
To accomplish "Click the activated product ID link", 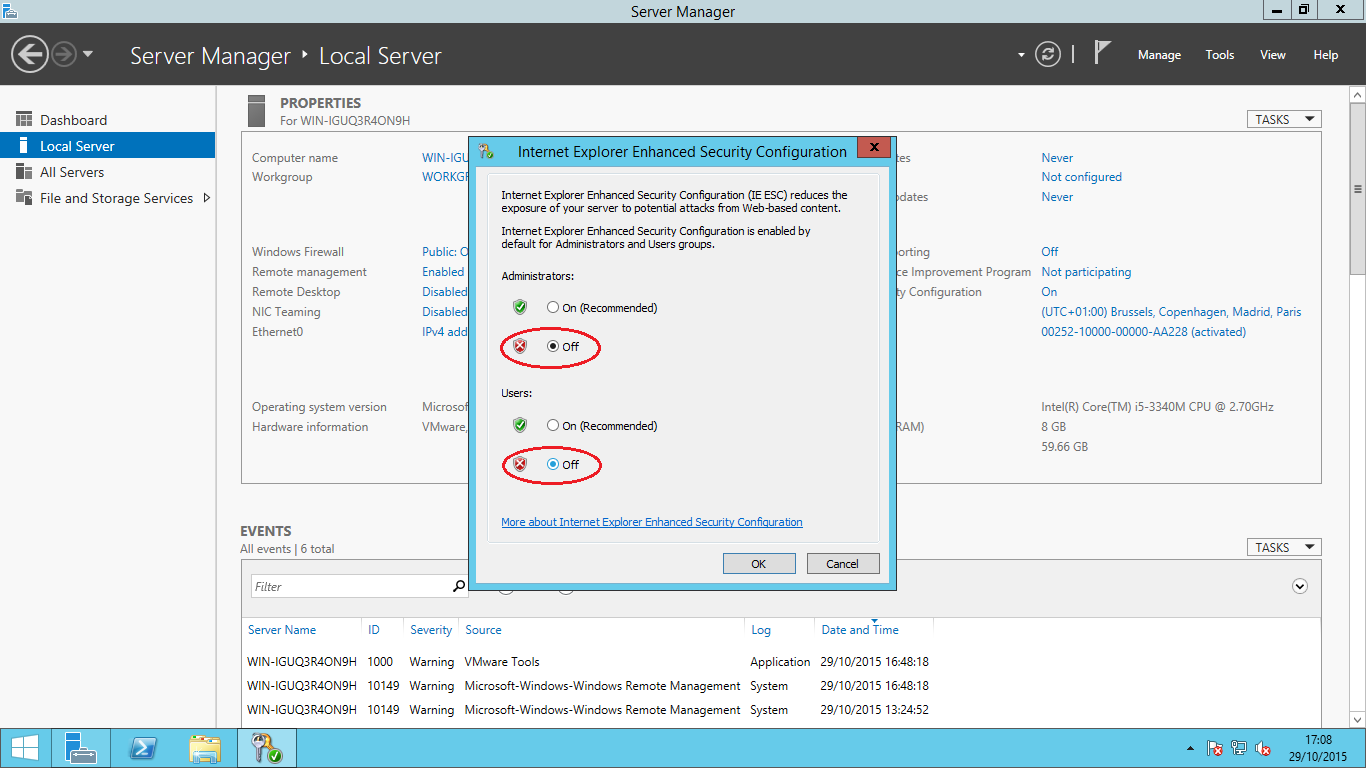I will (1143, 332).
